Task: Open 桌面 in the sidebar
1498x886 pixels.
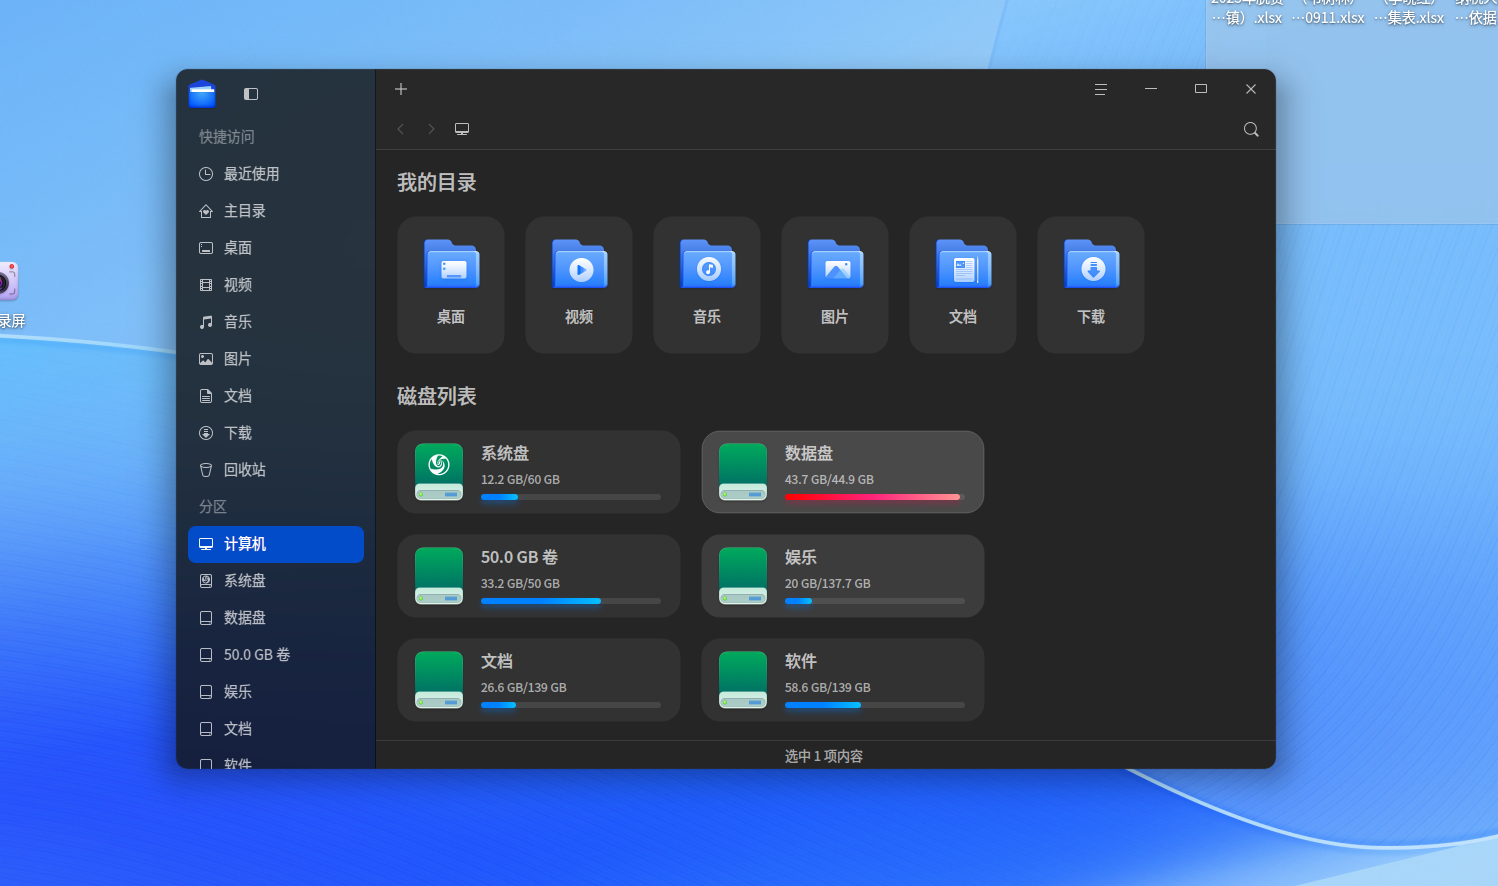Action: pos(276,248)
